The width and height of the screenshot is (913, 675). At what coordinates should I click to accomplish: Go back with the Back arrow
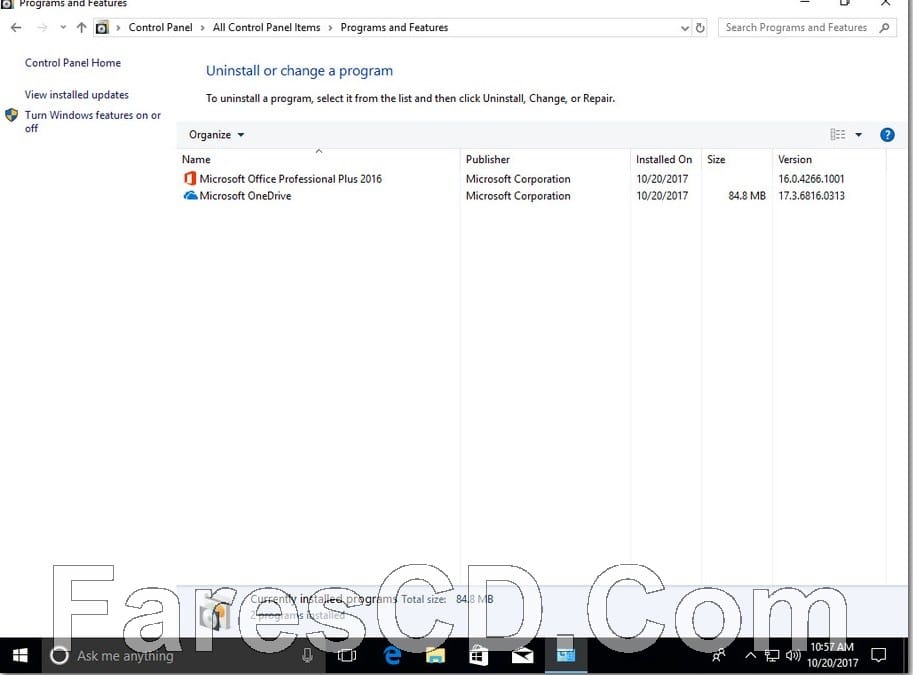click(x=16, y=27)
